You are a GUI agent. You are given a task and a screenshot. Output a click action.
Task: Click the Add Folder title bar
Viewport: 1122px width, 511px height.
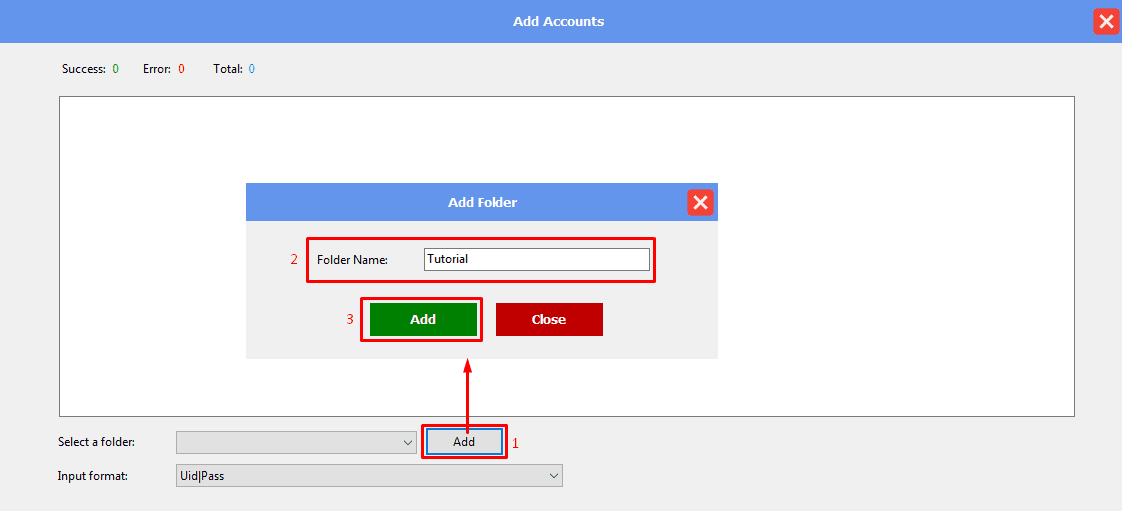(482, 202)
